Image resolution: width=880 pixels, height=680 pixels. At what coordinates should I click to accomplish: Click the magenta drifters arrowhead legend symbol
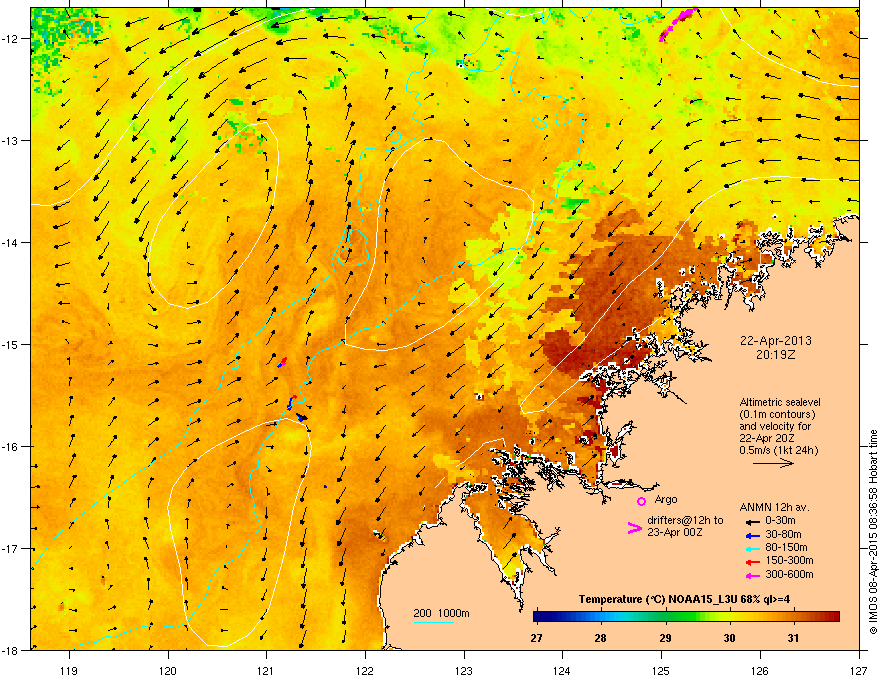pos(634,528)
